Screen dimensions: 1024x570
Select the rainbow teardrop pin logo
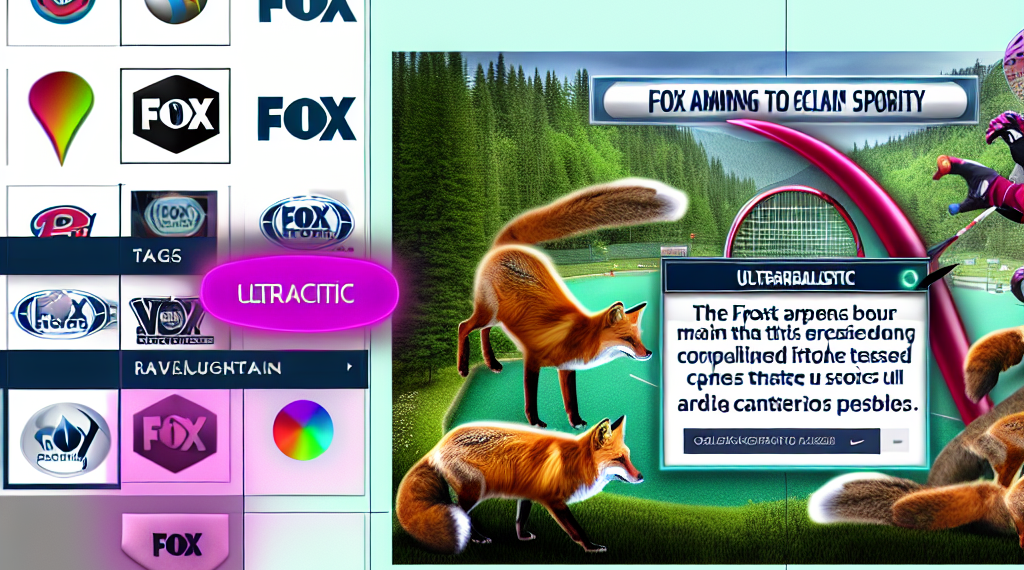pyautogui.click(x=61, y=116)
